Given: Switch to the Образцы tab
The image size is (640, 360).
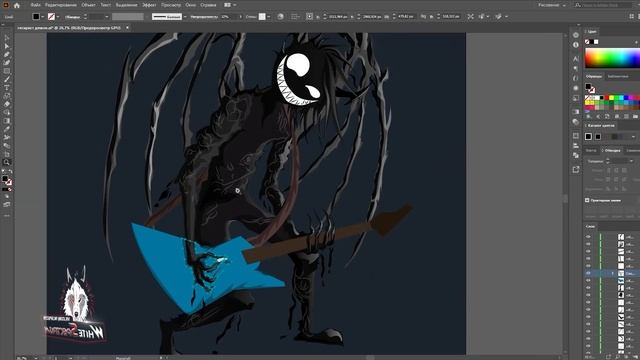Looking at the screenshot, I should click(594, 77).
